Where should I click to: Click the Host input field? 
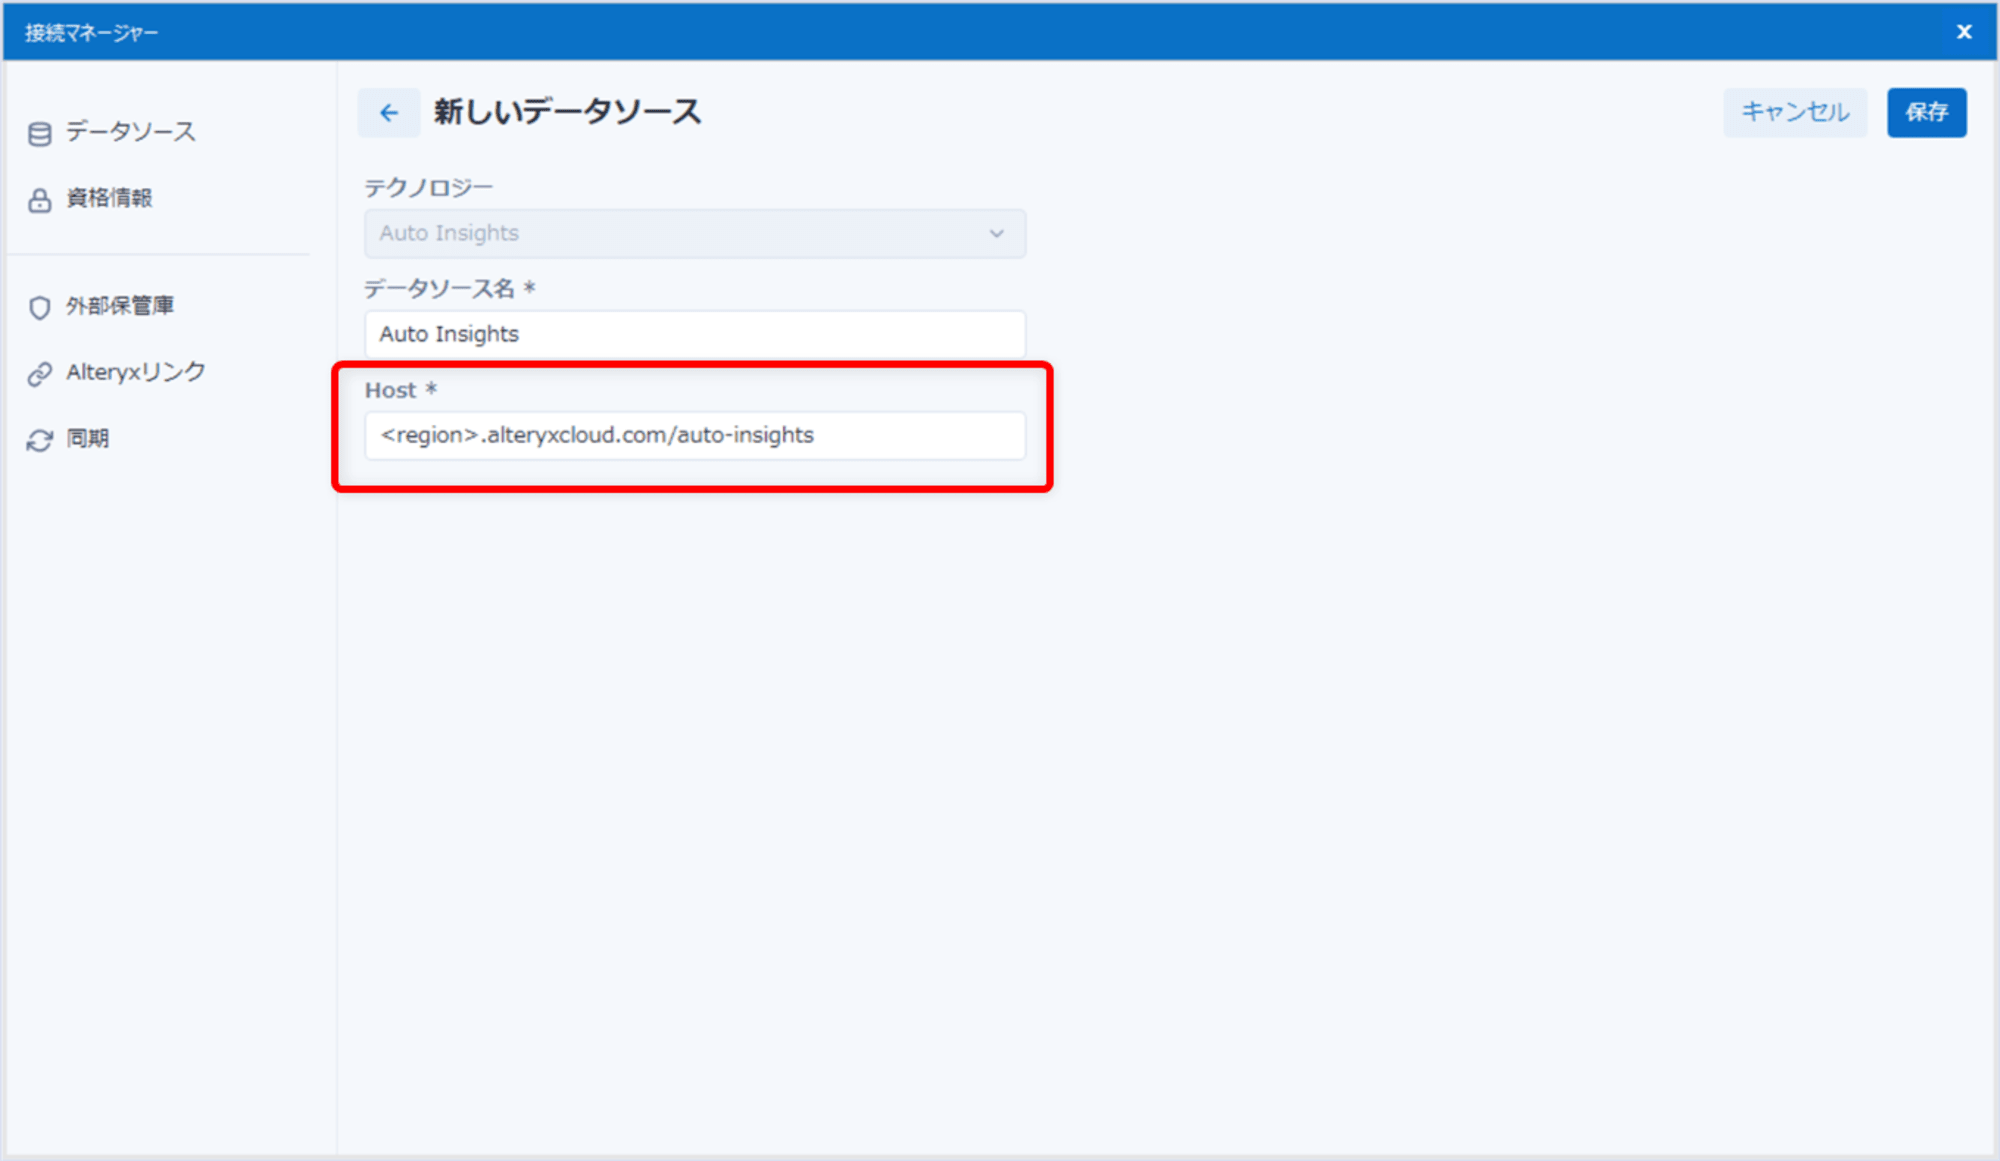click(x=695, y=436)
